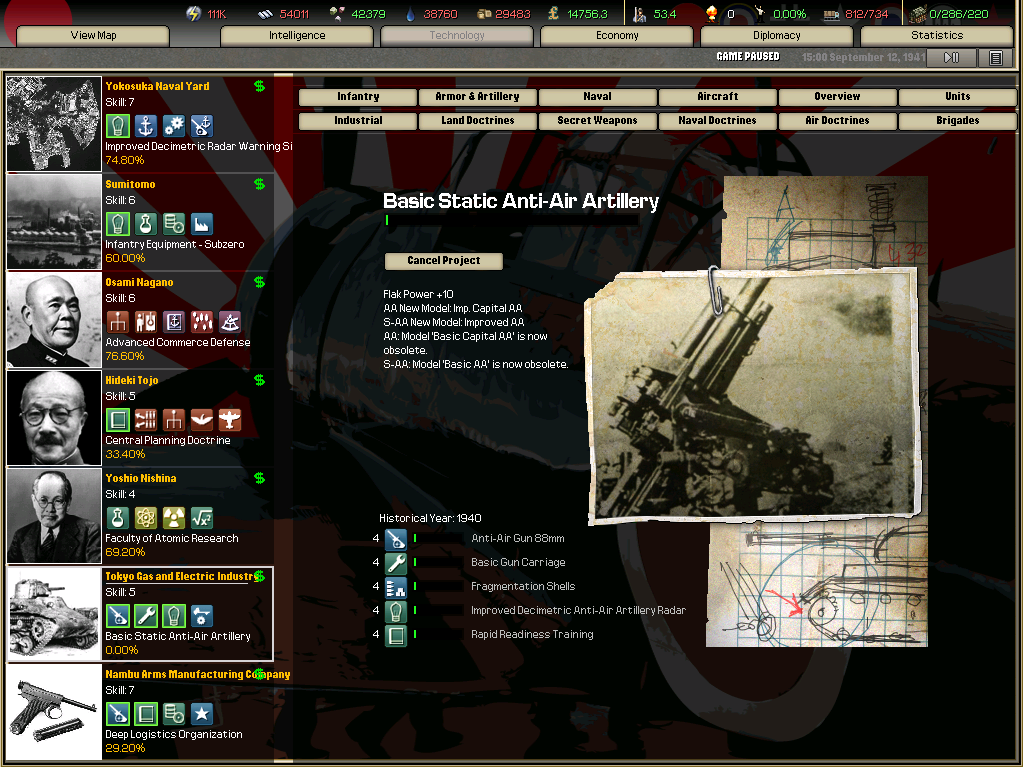
Task: Click the radiation icon under Yoshio Nishina
Action: tap(173, 518)
